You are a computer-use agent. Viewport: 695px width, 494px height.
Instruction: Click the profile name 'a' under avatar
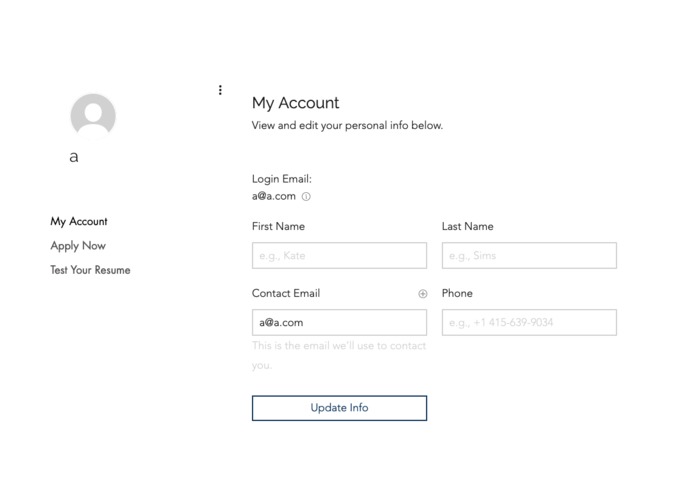[x=74, y=156]
